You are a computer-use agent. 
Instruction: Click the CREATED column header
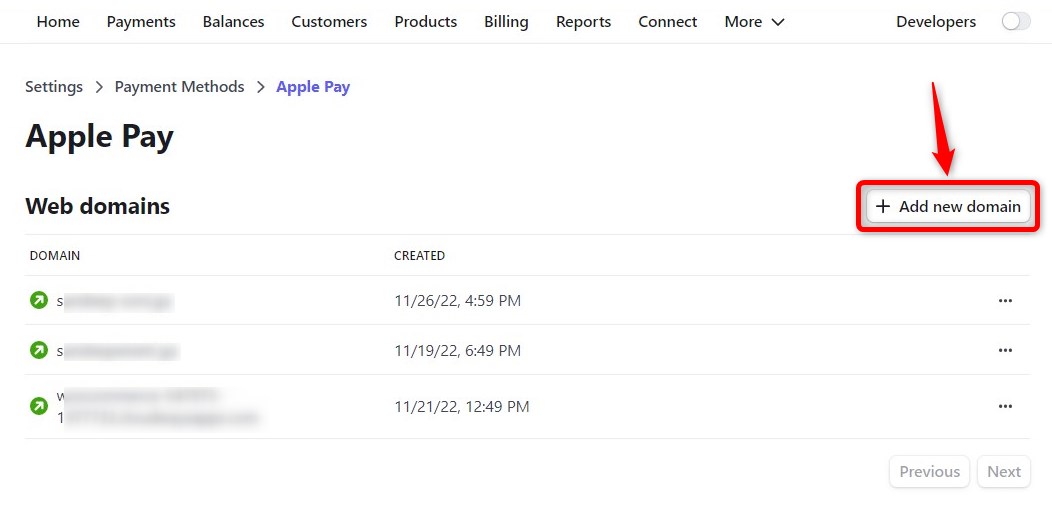[419, 256]
